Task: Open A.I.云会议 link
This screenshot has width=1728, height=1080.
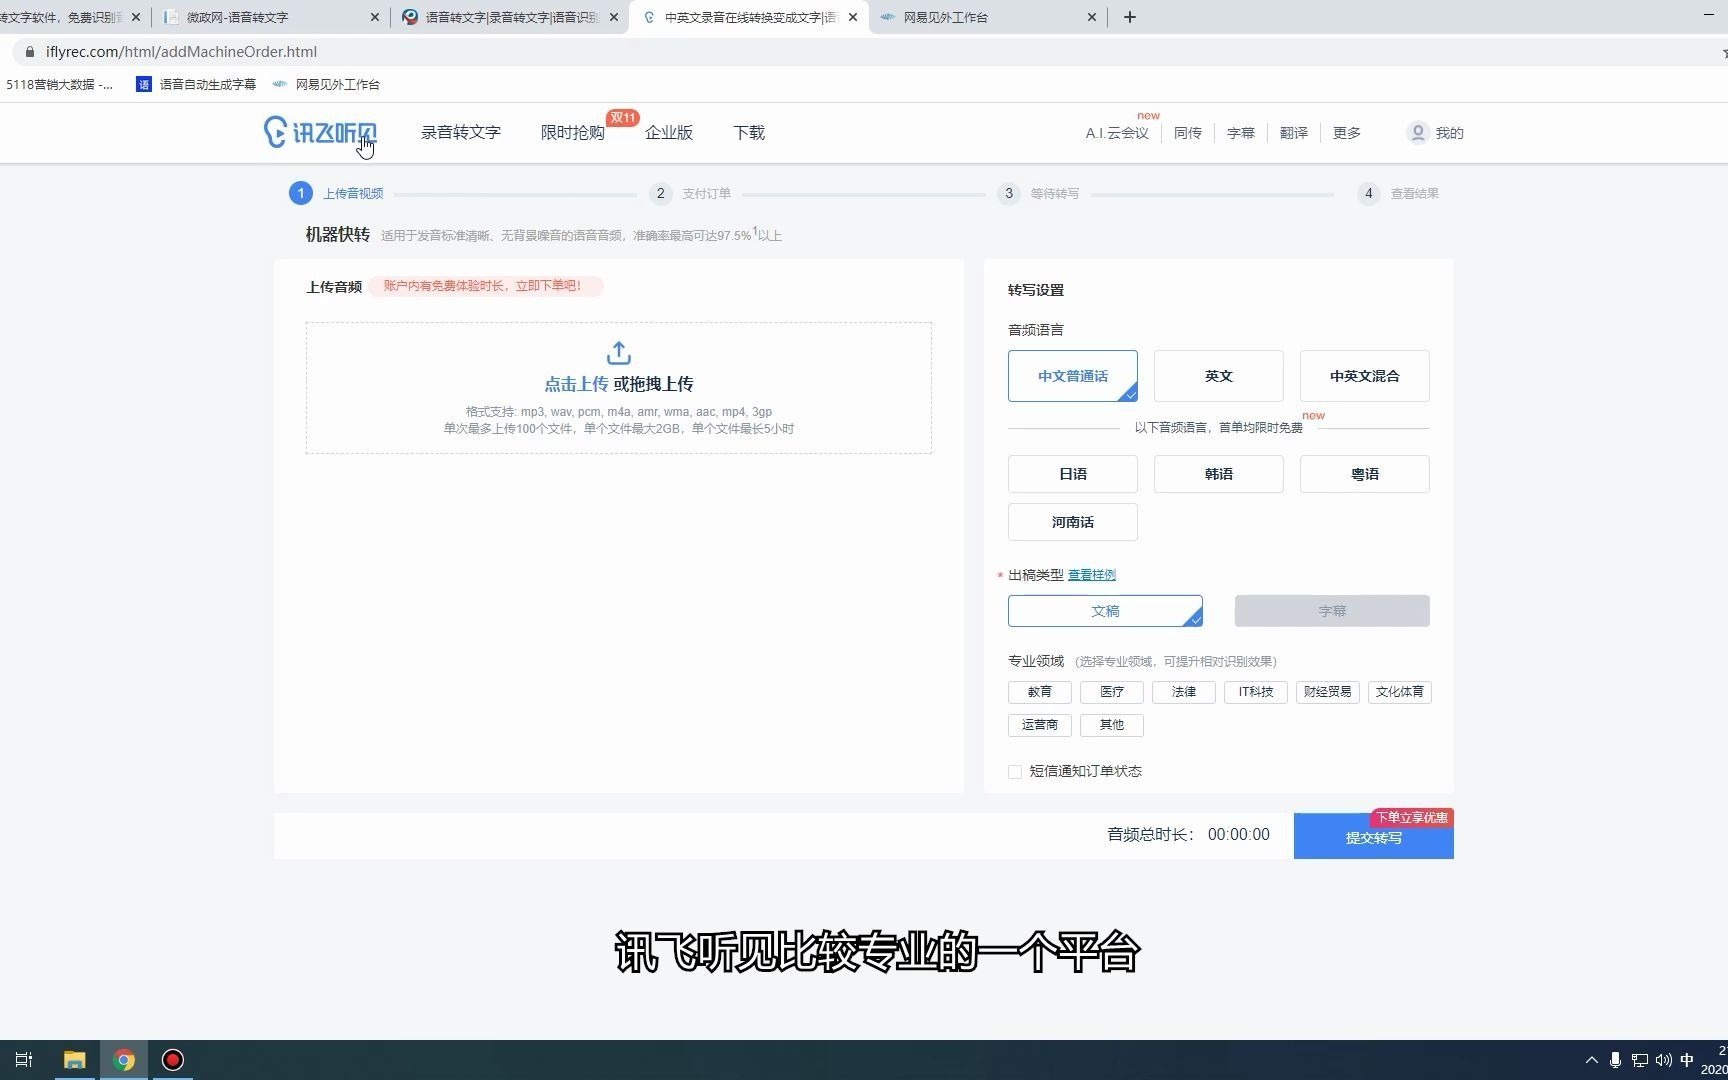Action: click(1117, 133)
